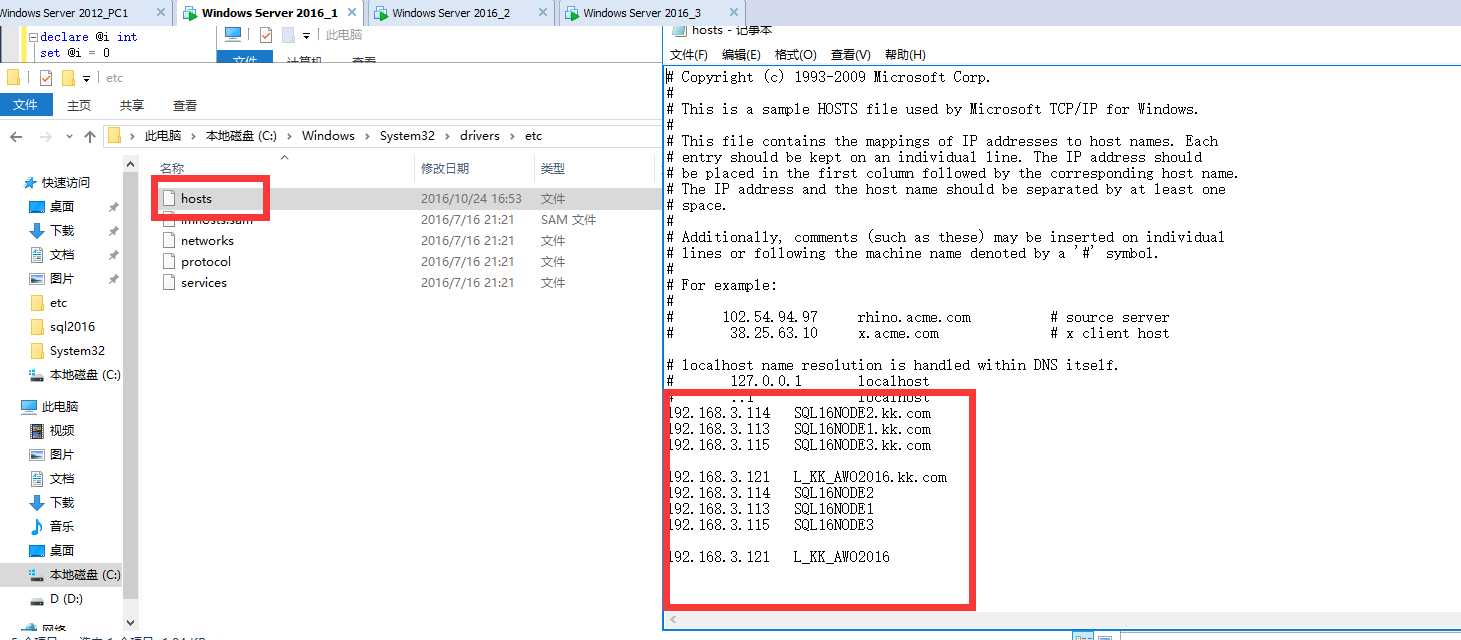Open 快速访问 in navigation pane

[x=66, y=183]
